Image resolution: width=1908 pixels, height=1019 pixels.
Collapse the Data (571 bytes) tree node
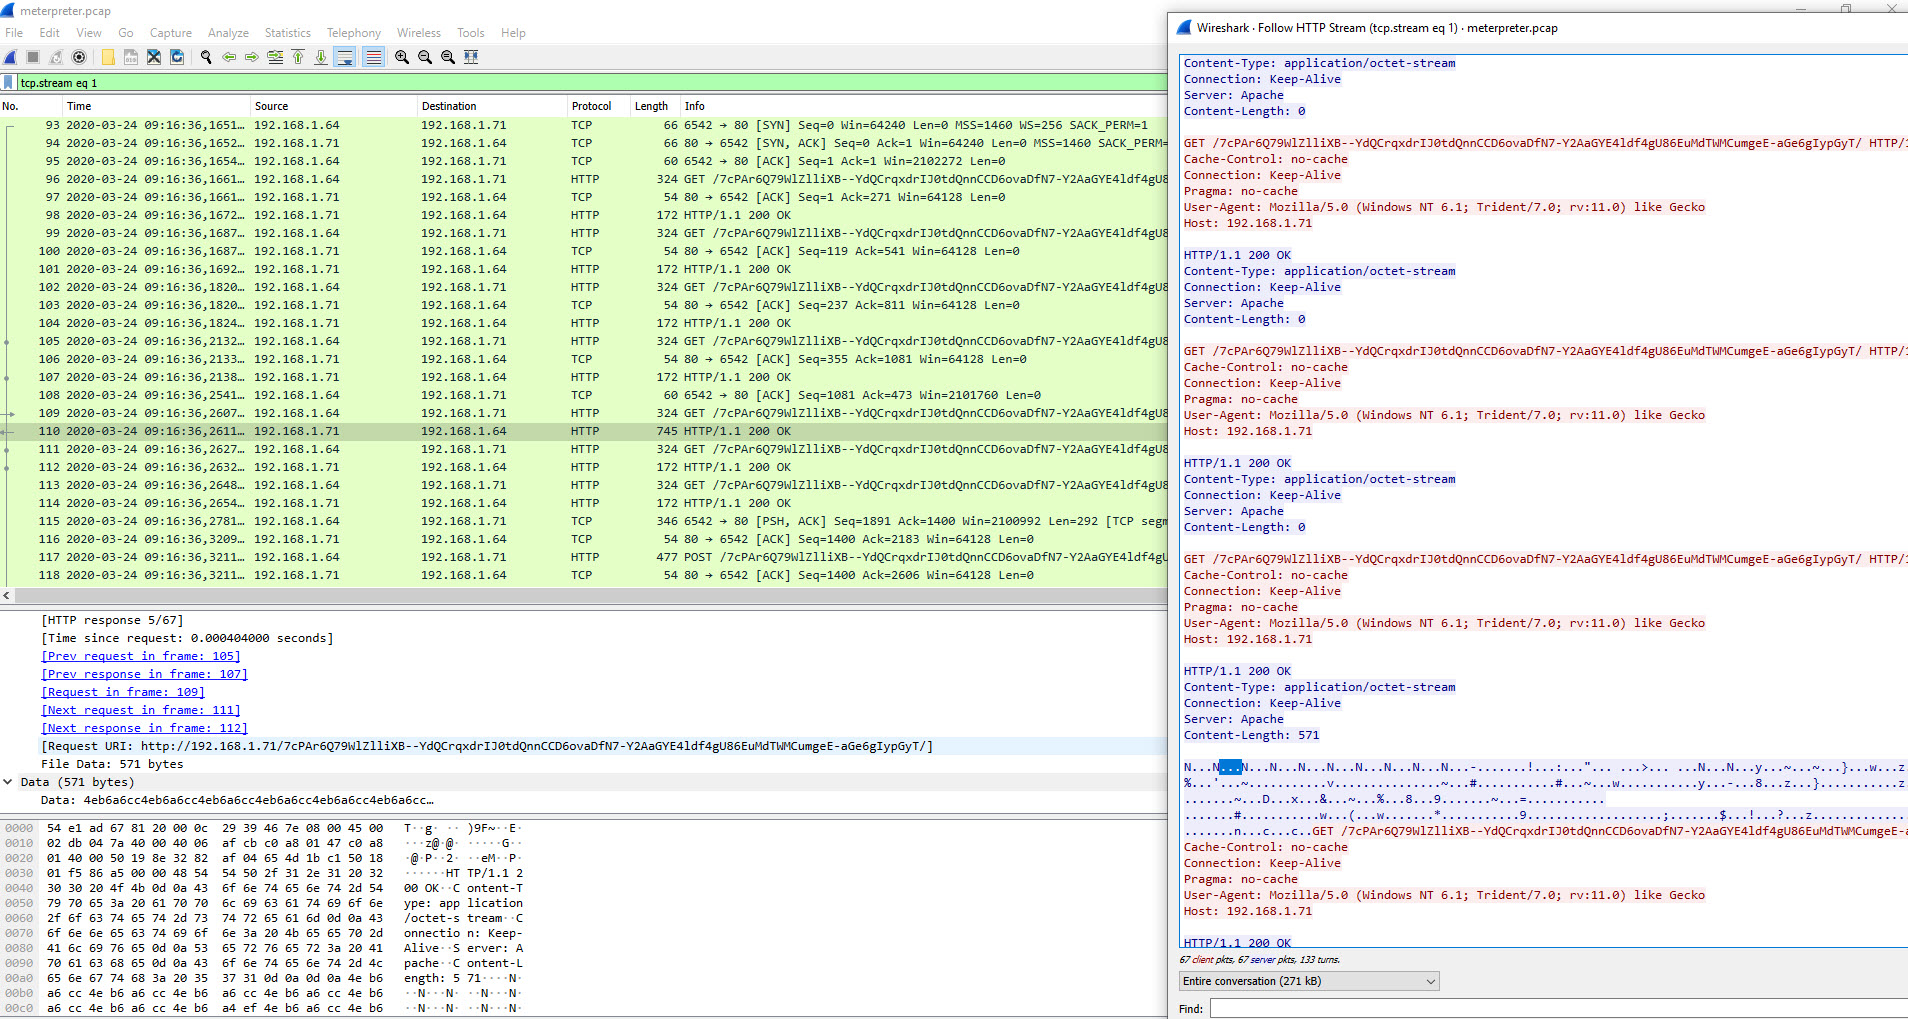(8, 782)
